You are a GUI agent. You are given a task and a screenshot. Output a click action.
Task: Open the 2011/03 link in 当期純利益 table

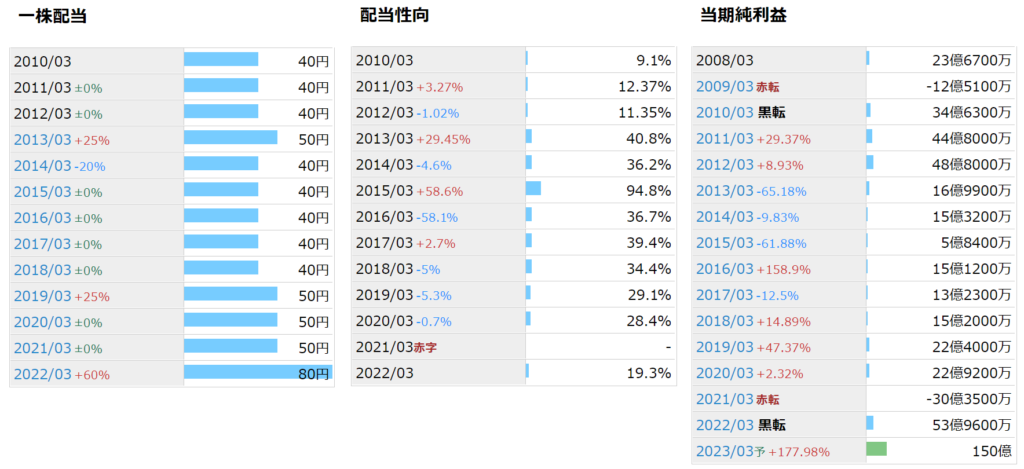725,138
